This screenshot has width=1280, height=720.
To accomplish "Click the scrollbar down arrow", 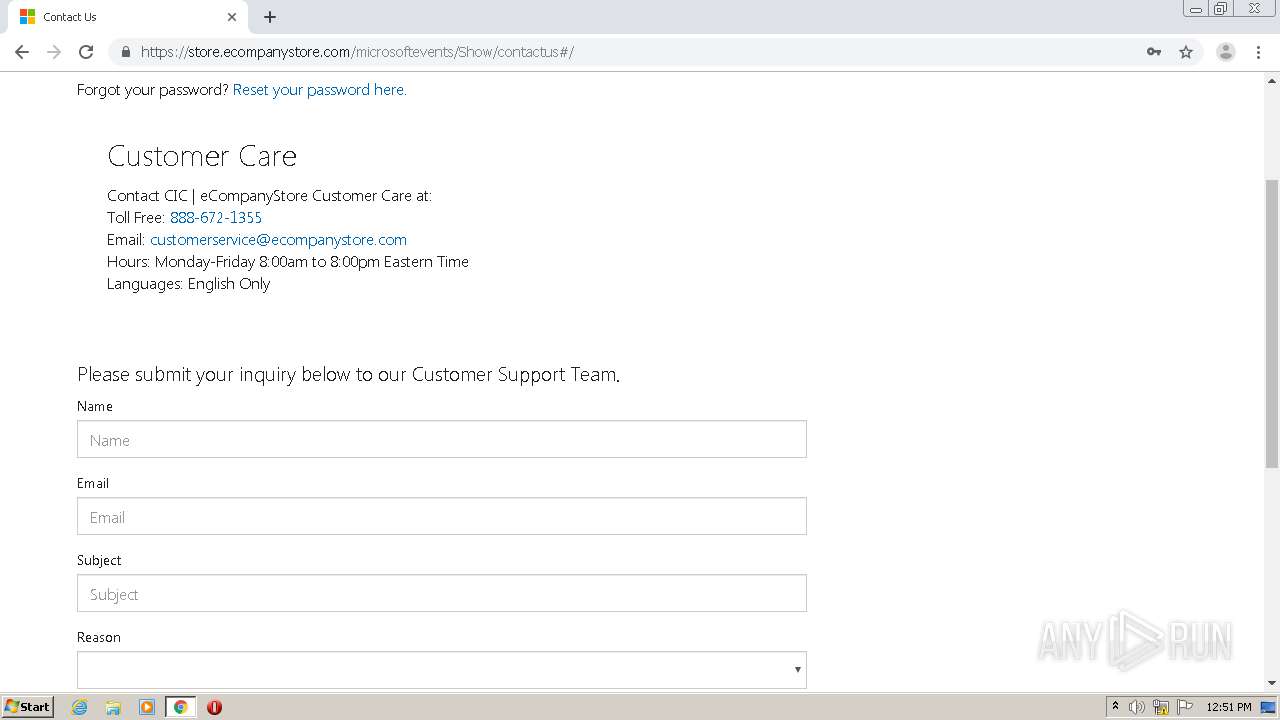I will tap(1272, 683).
